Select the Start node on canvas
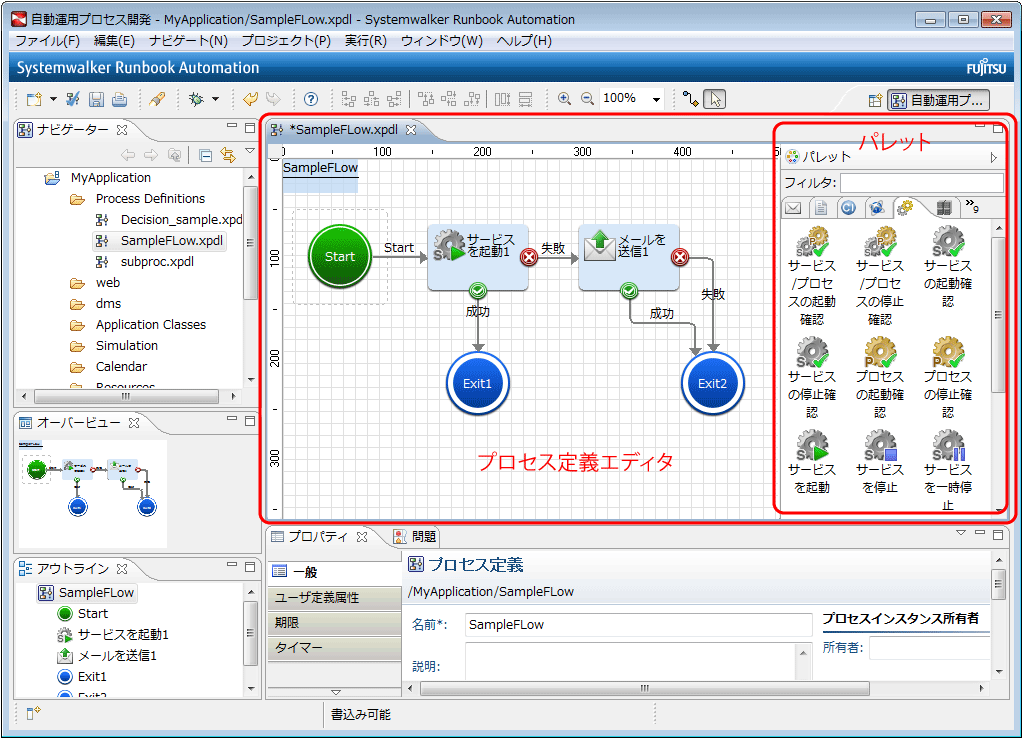1022x738 pixels. point(340,256)
